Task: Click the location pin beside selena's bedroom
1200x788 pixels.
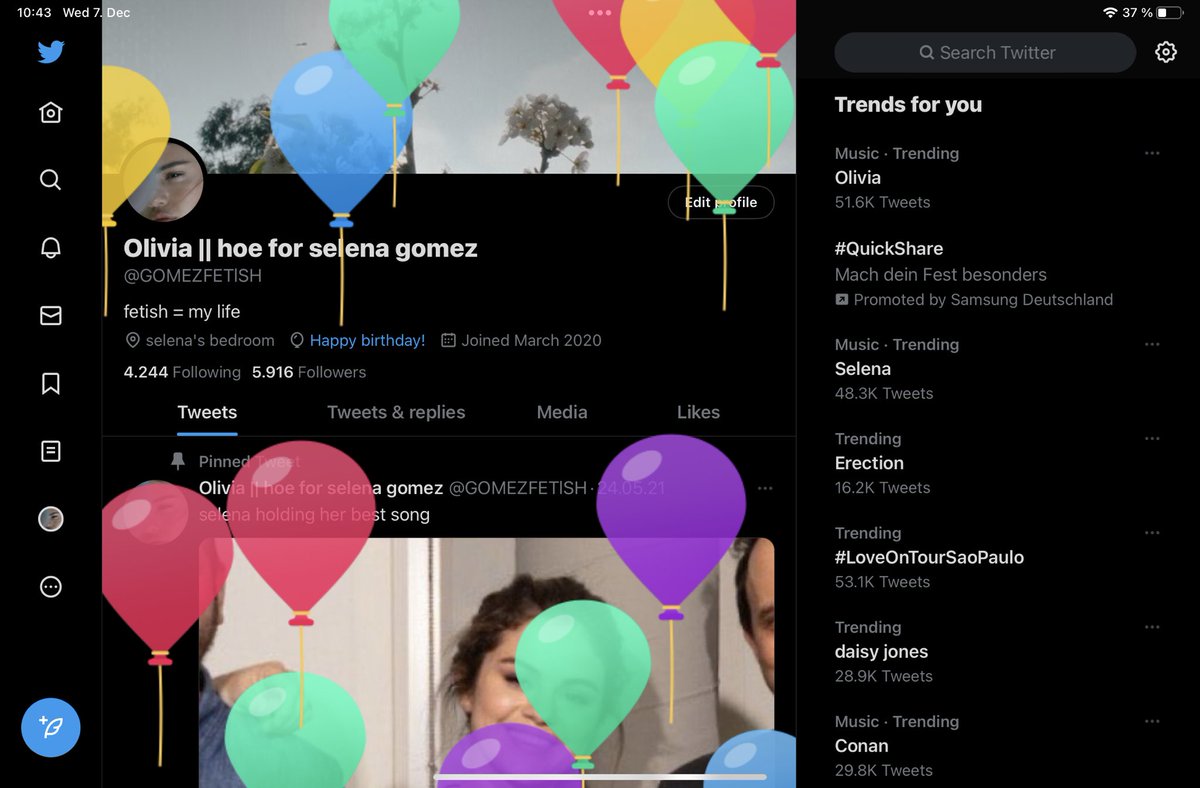Action: 132,341
